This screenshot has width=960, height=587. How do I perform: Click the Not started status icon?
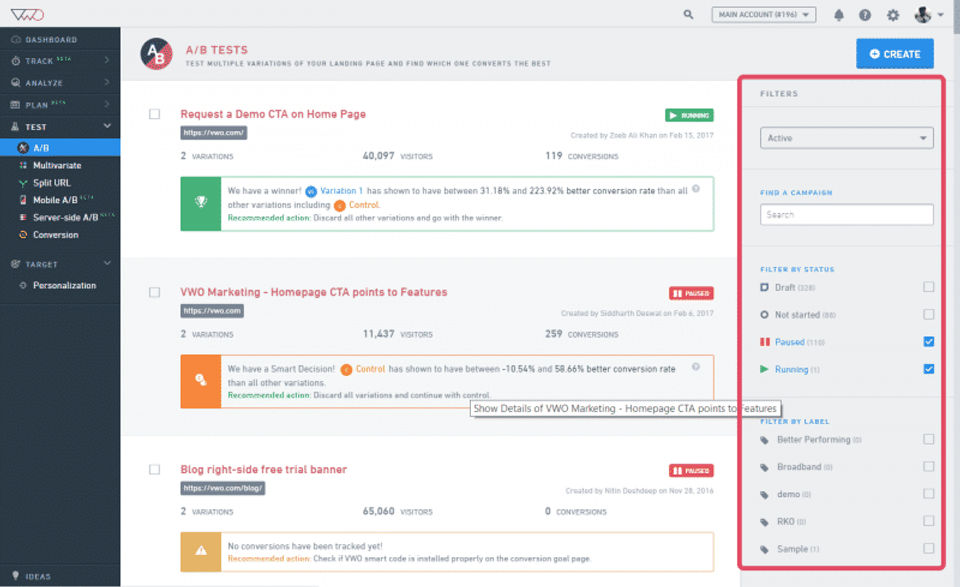point(764,315)
